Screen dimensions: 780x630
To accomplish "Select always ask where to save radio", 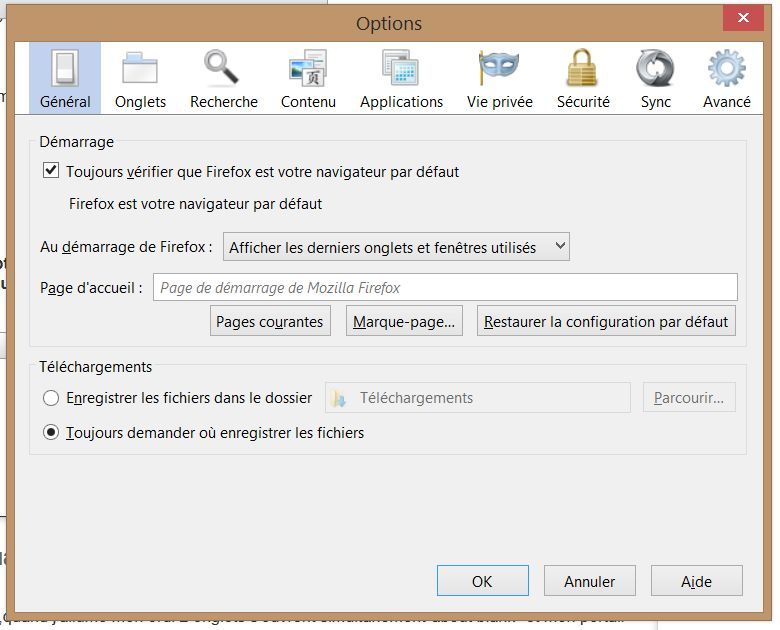I will point(51,432).
